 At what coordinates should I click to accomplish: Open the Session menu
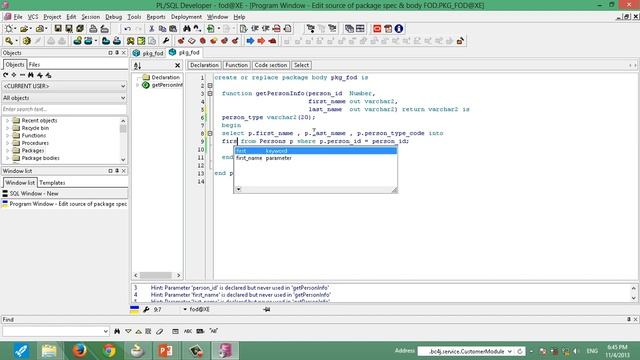pyautogui.click(x=90, y=17)
